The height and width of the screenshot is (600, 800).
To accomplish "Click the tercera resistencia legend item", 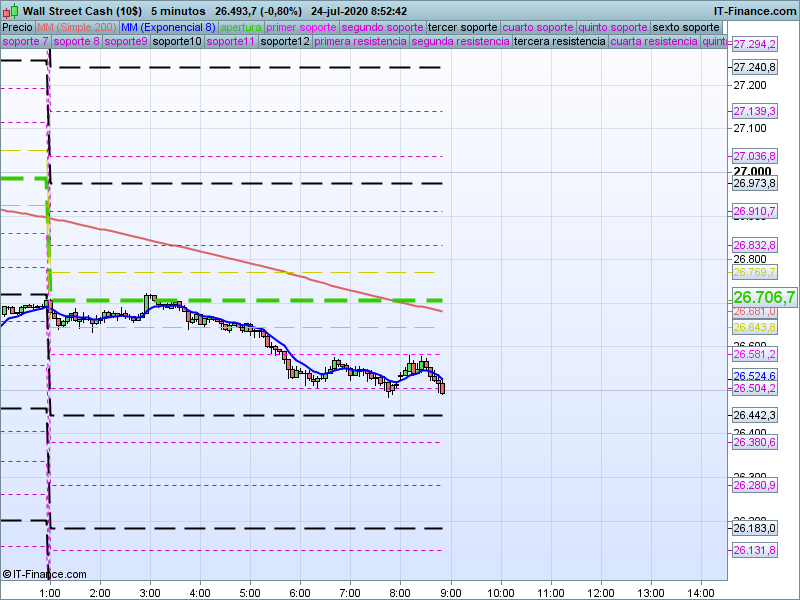I will (x=558, y=42).
